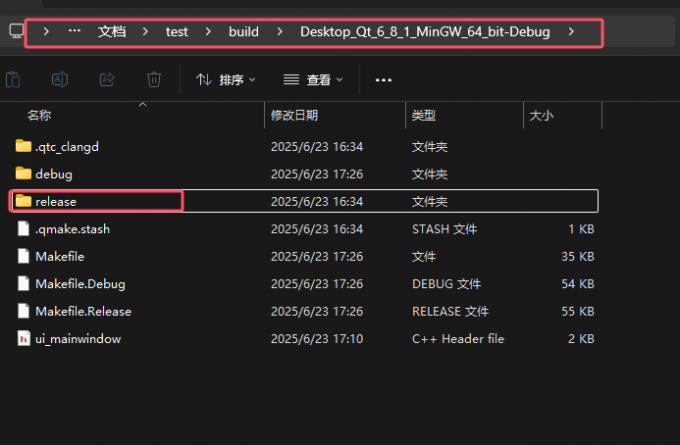Click the .qmake.stash file name
This screenshot has width=680, height=445.
pos(72,229)
